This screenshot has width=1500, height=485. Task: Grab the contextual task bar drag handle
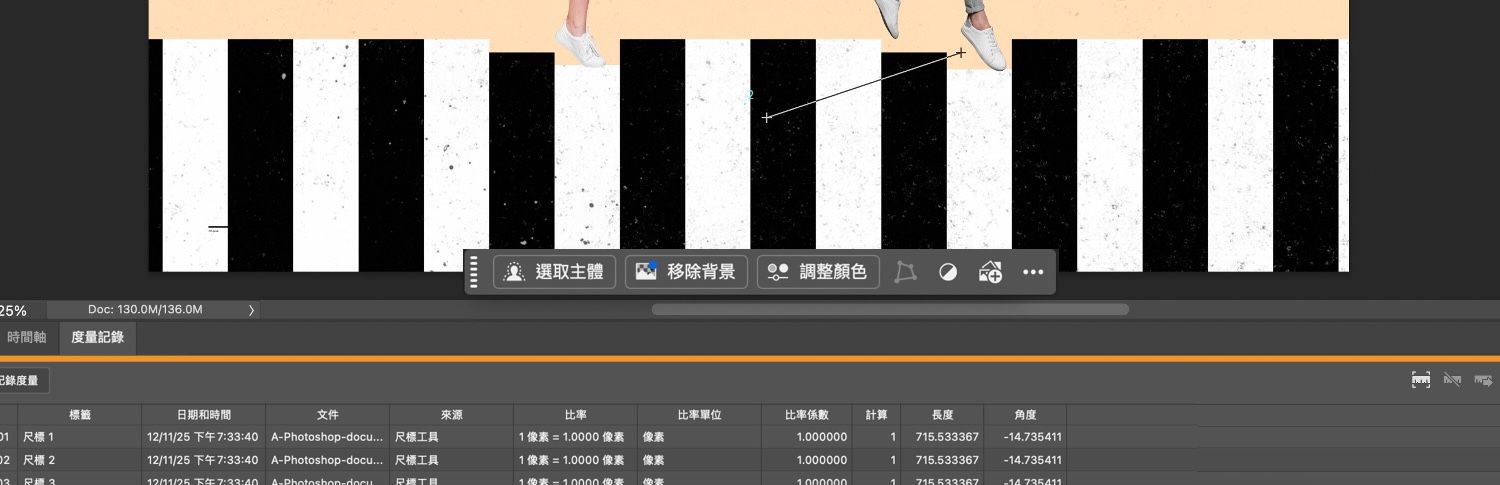[474, 272]
